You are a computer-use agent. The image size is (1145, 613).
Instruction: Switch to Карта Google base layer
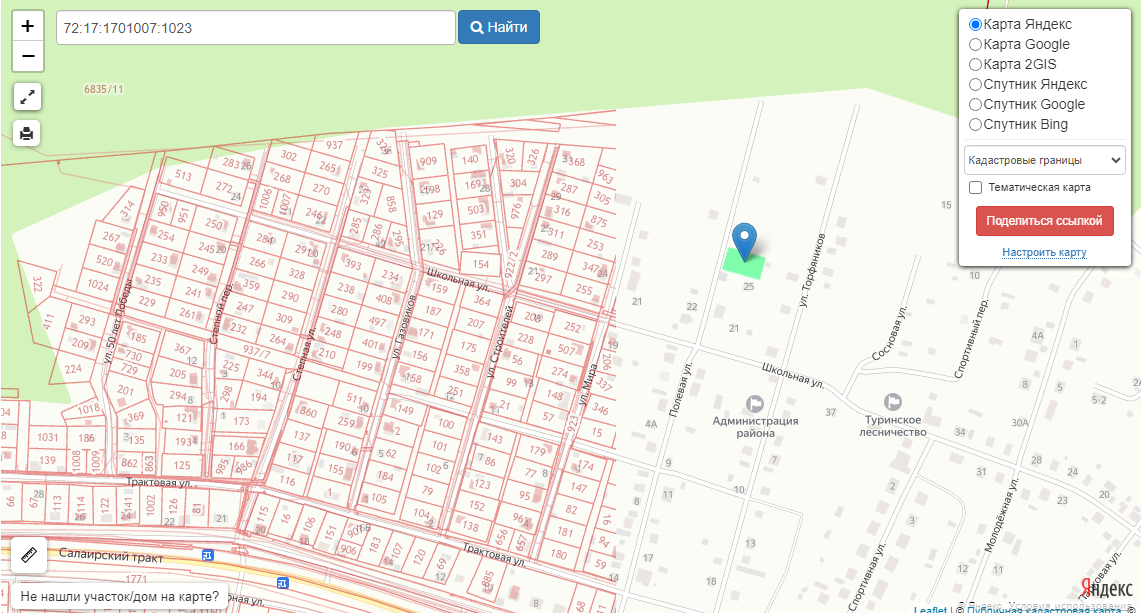(x=975, y=45)
